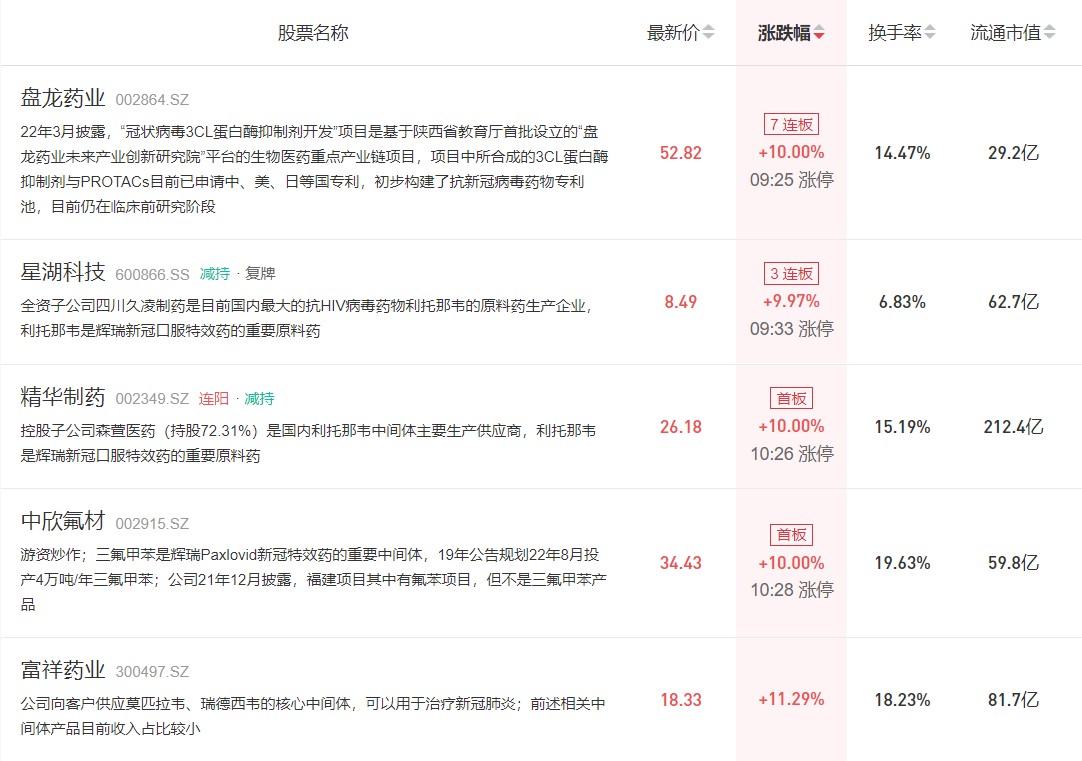This screenshot has height=761, width=1082.
Task: Sort by 流通市值 column arrows
Action: coord(1049,33)
